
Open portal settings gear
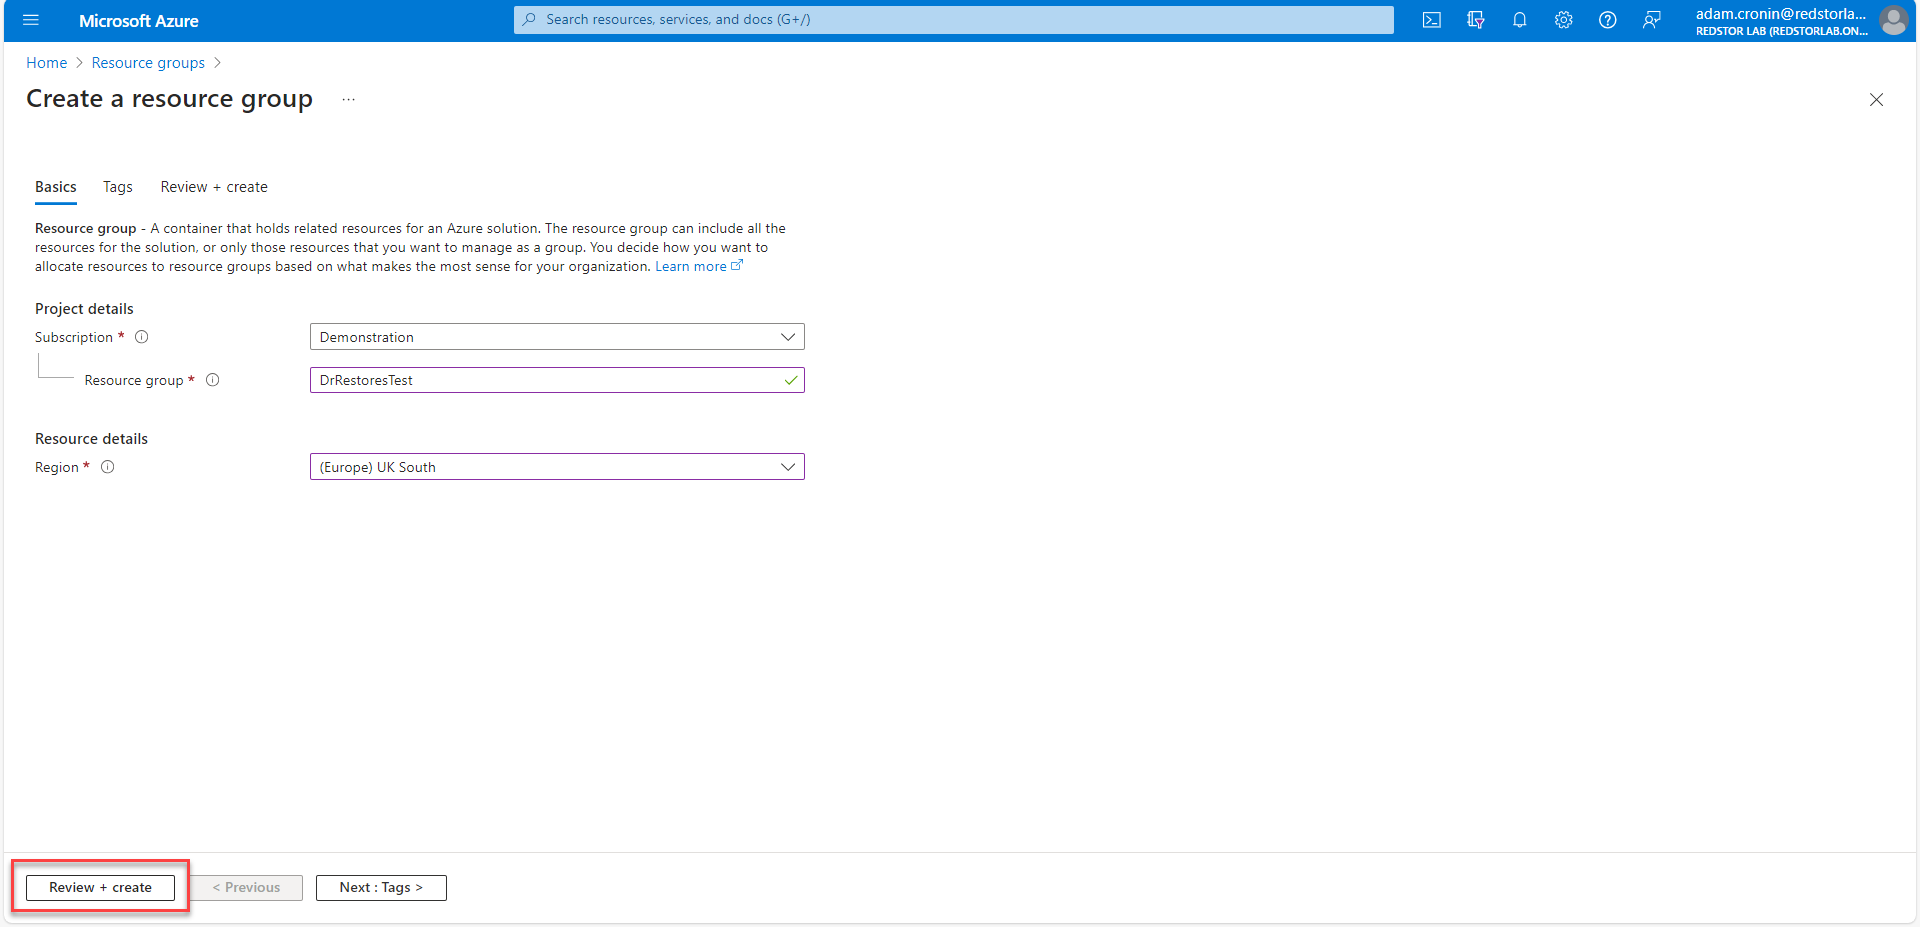(1564, 20)
